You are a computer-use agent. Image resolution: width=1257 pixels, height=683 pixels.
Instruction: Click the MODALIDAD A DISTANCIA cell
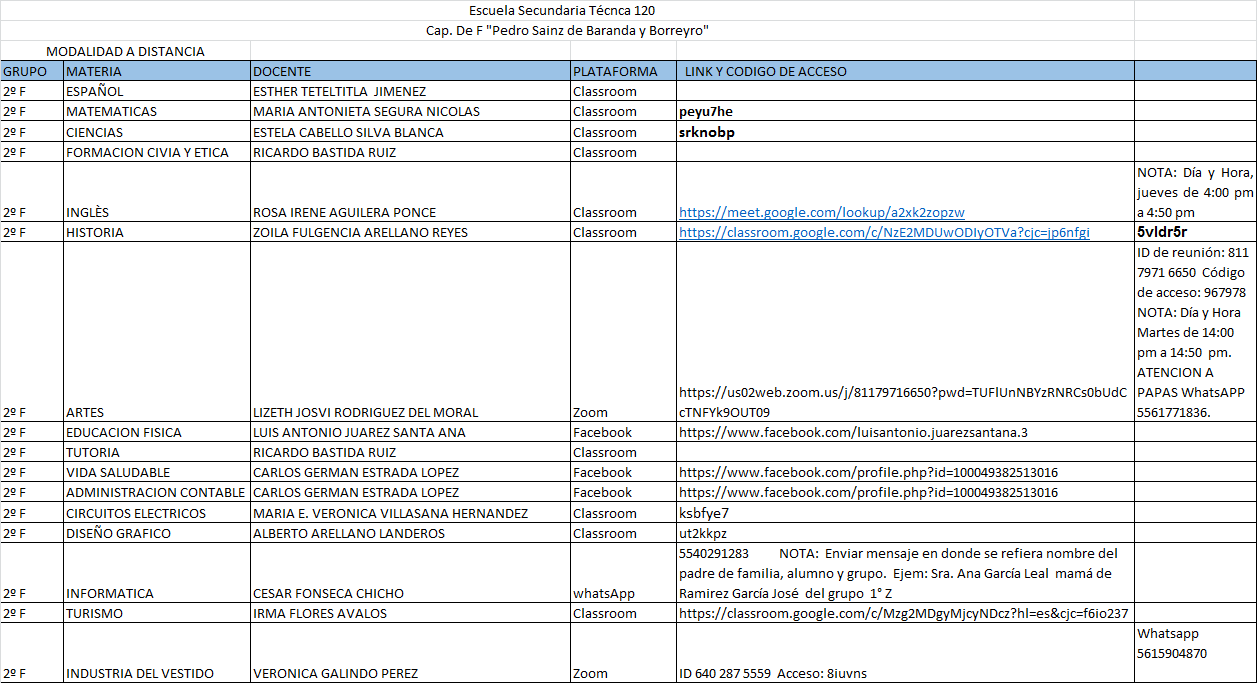tap(125, 51)
